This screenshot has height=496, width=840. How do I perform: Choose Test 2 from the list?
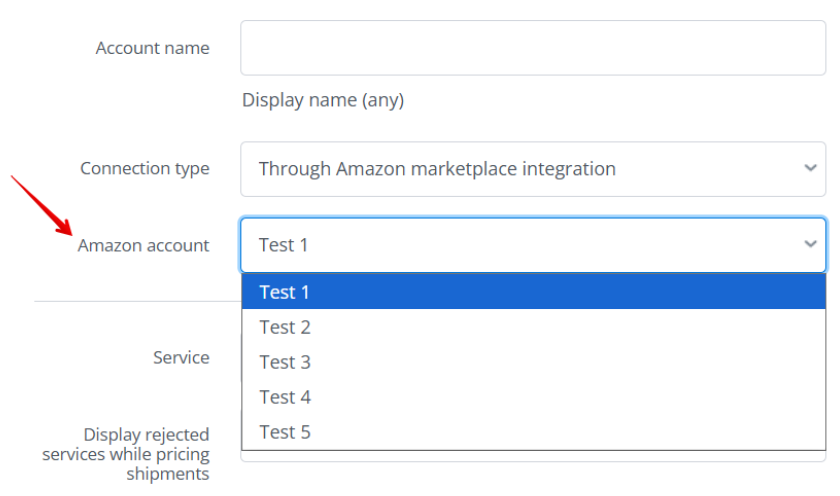(285, 327)
